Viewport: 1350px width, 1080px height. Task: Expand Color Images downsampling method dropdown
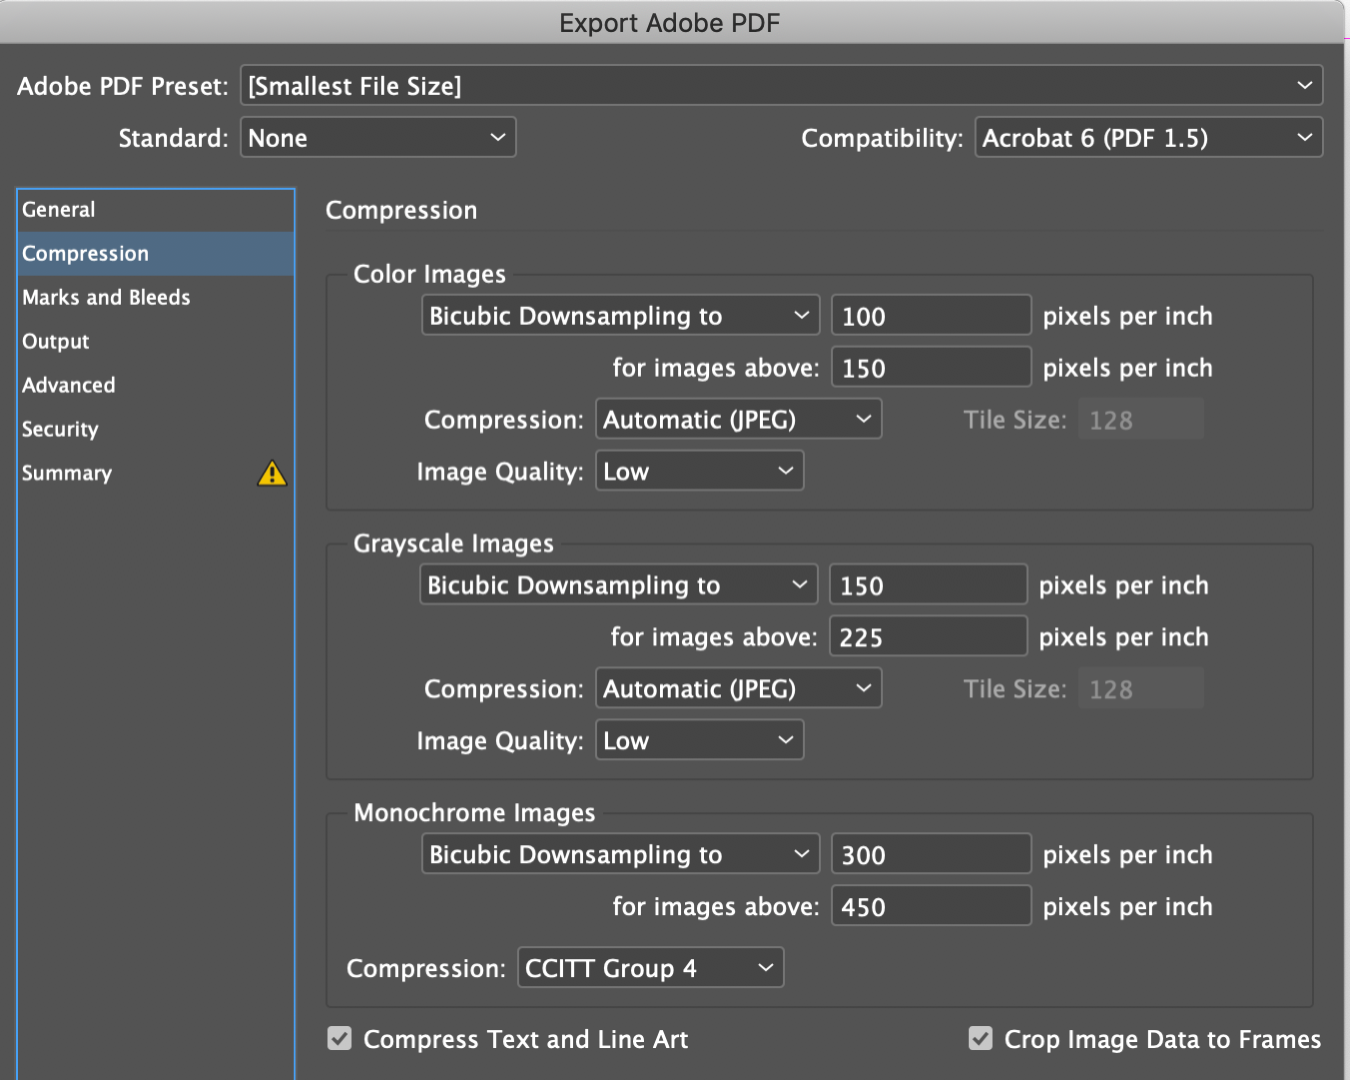620,316
